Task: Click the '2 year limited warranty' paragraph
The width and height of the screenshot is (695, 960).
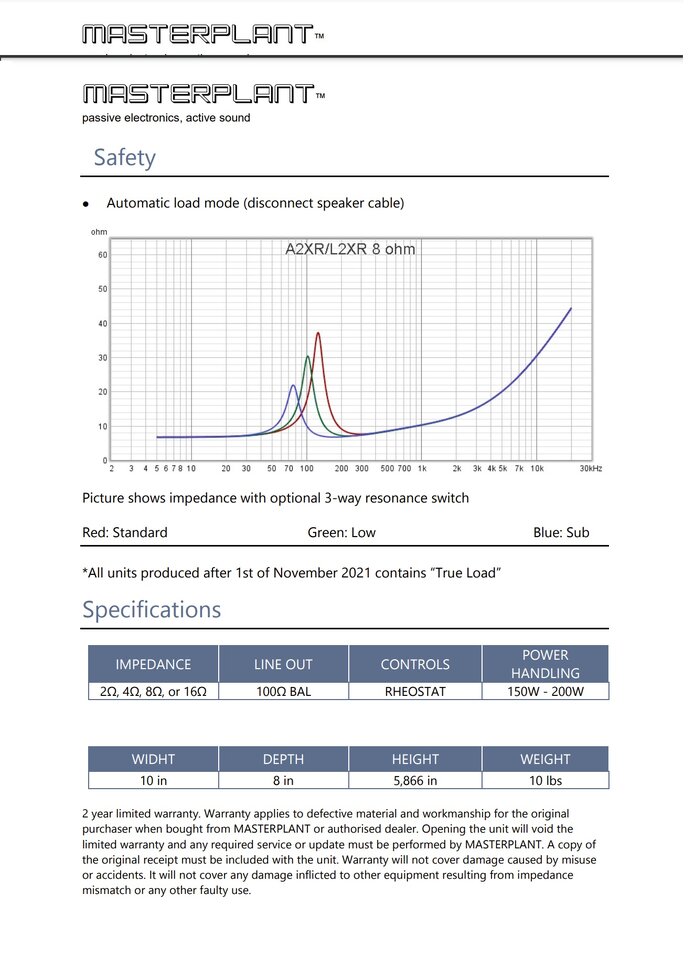Action: point(339,852)
